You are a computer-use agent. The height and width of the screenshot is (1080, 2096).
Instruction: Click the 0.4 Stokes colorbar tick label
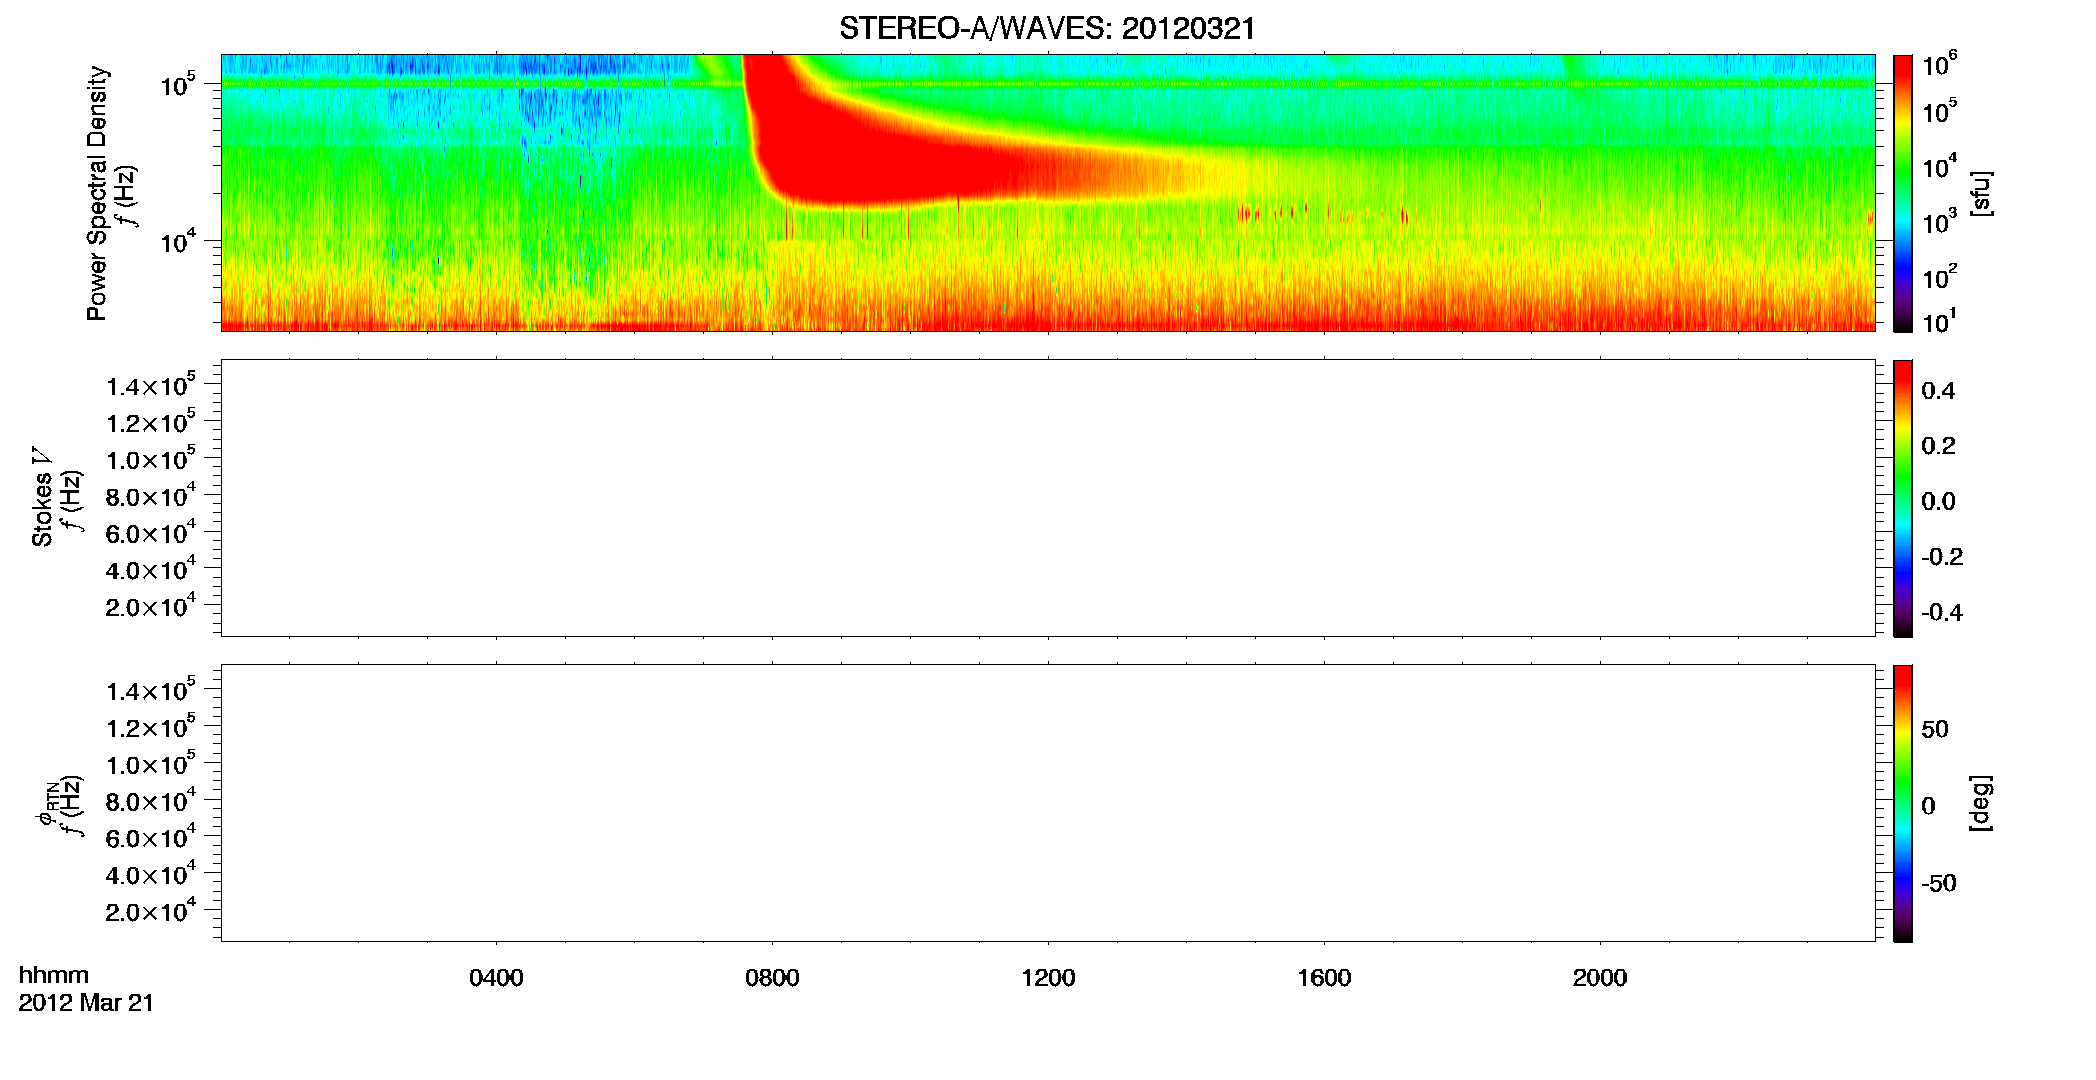pyautogui.click(x=1938, y=391)
